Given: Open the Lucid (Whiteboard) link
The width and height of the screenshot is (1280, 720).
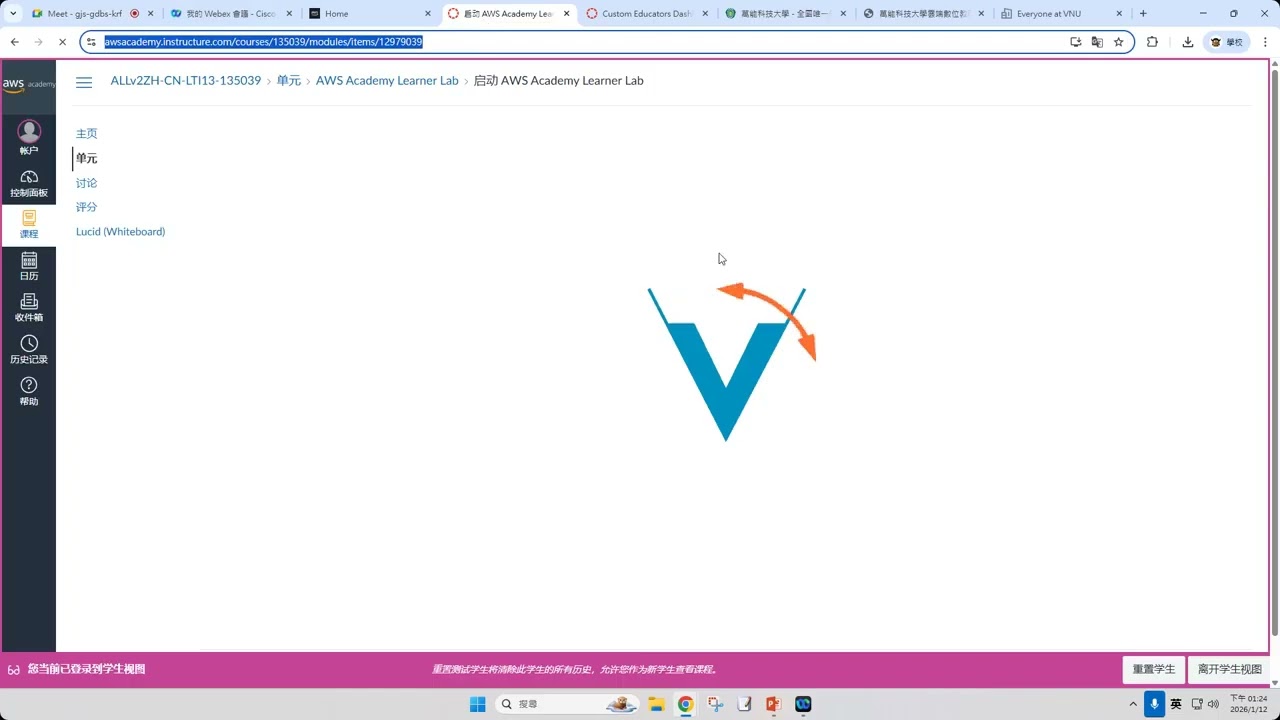Looking at the screenshot, I should point(121,232).
